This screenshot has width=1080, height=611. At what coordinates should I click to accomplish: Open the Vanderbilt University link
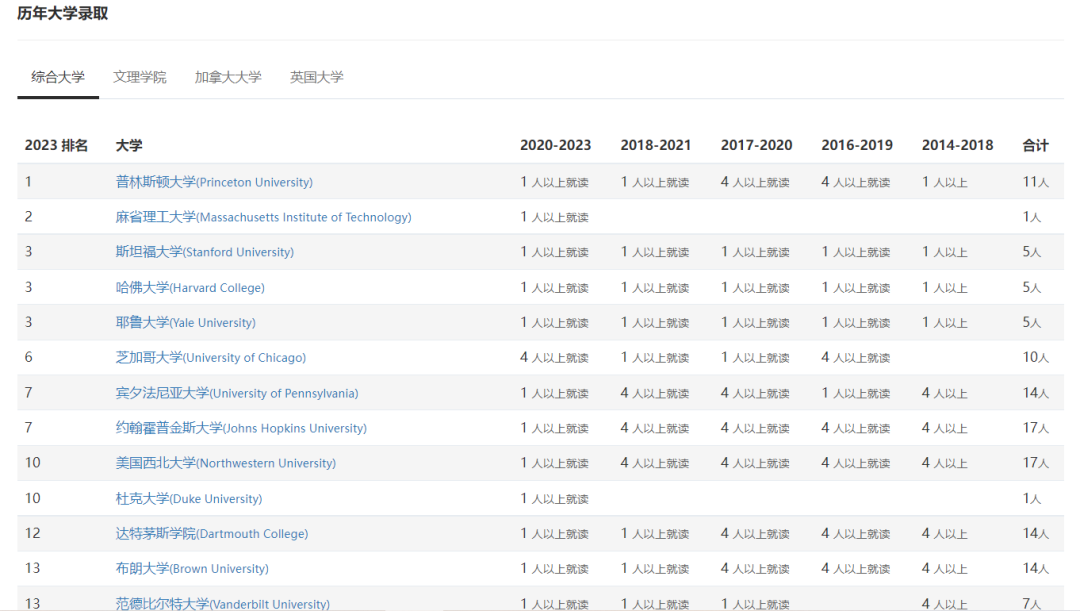(222, 603)
